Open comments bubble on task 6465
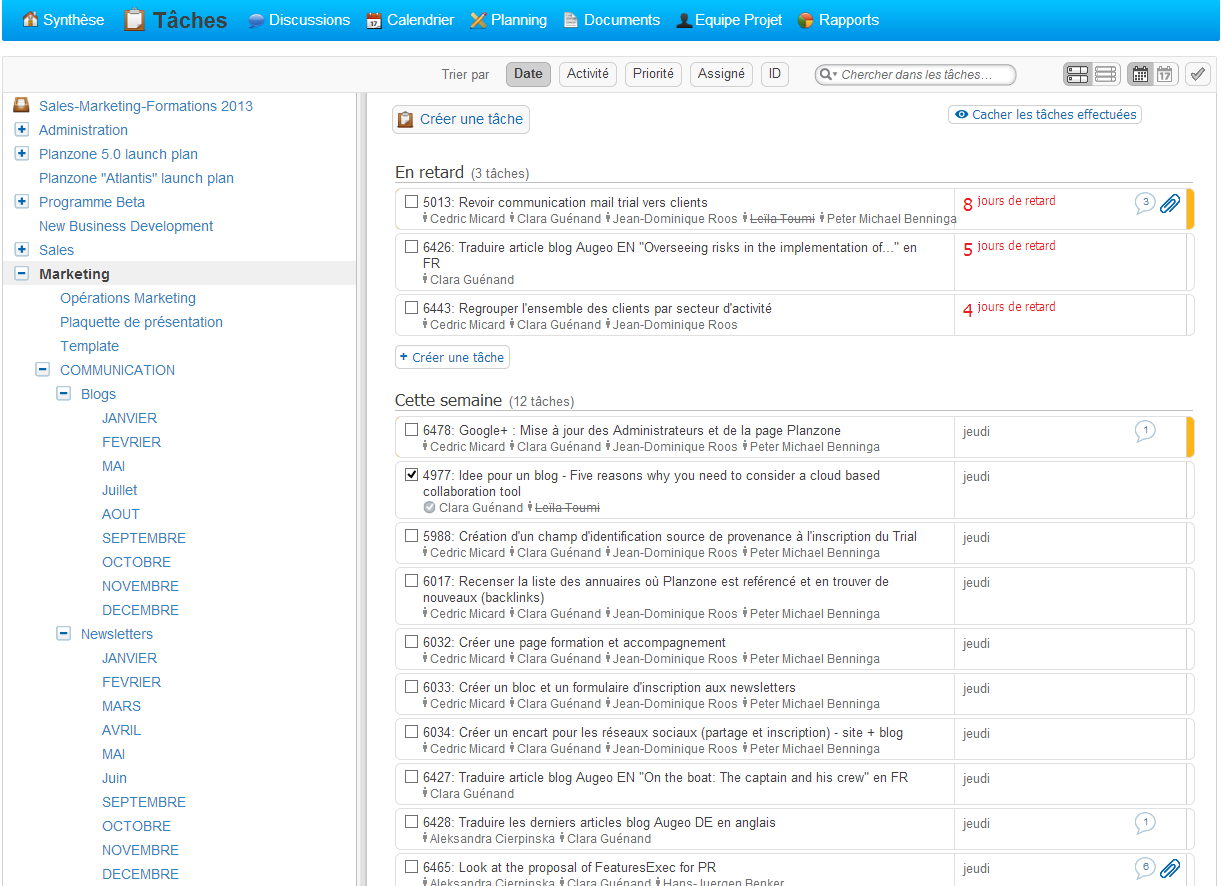1222x886 pixels. pyautogui.click(x=1145, y=868)
